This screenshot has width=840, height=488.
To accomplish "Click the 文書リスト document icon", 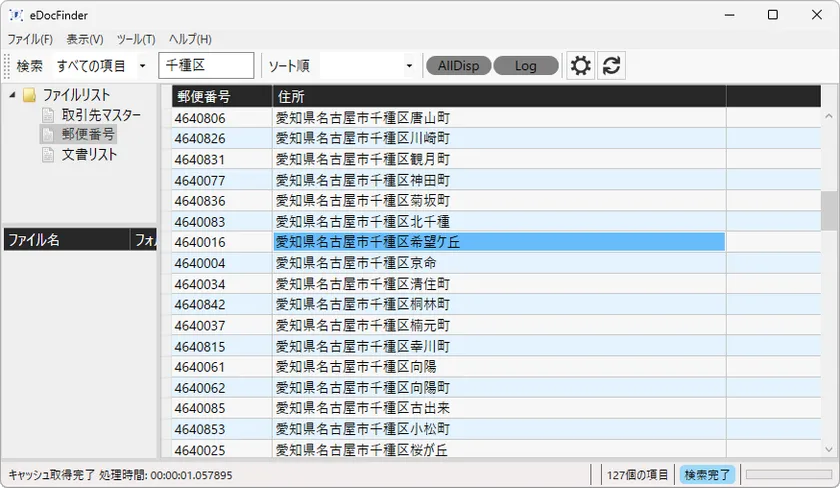I will [48, 155].
